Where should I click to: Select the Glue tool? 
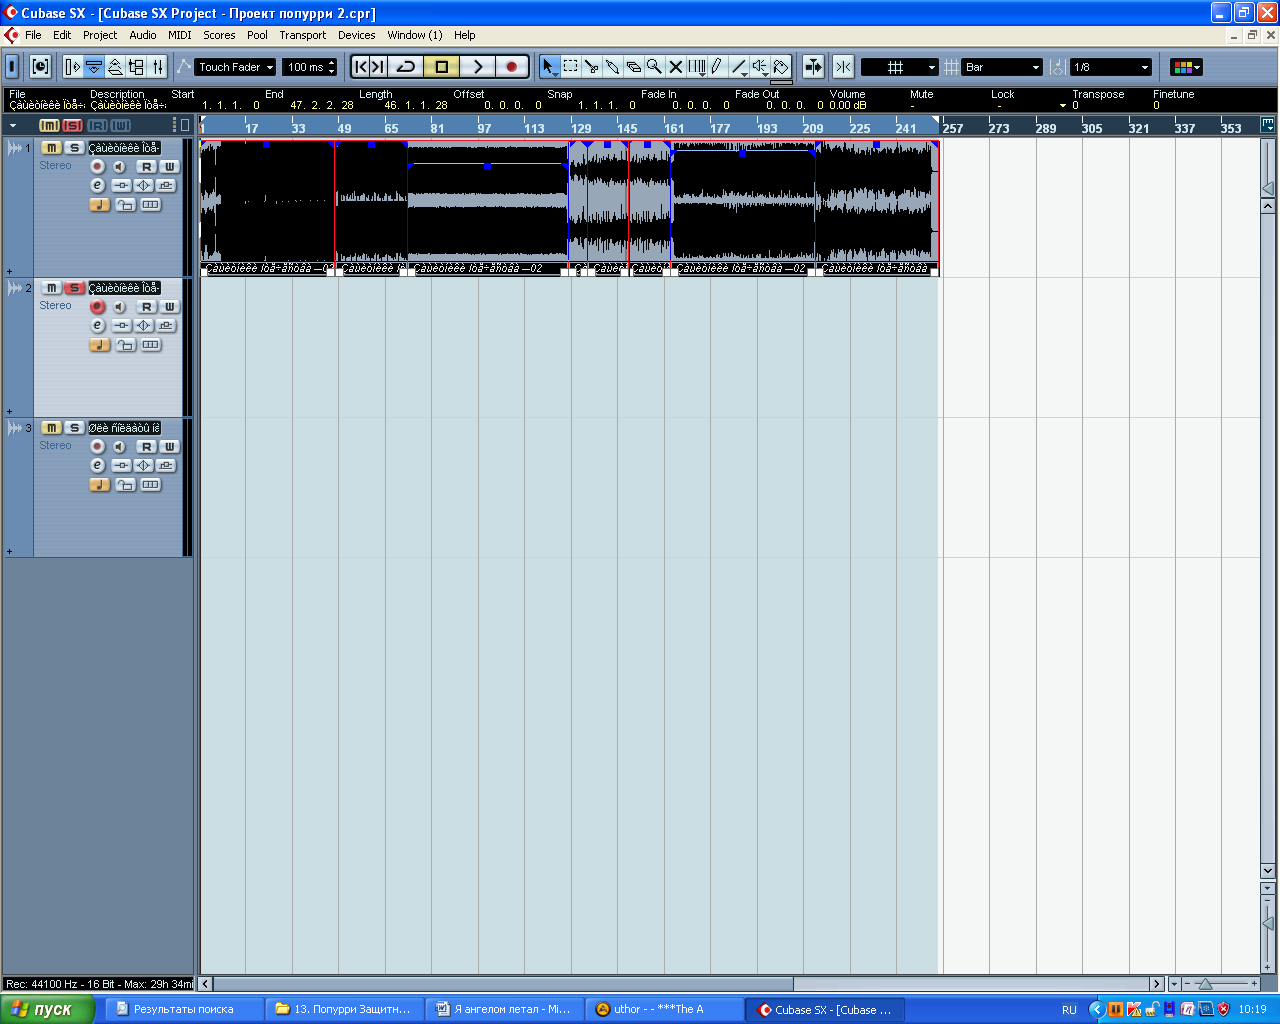coord(612,67)
